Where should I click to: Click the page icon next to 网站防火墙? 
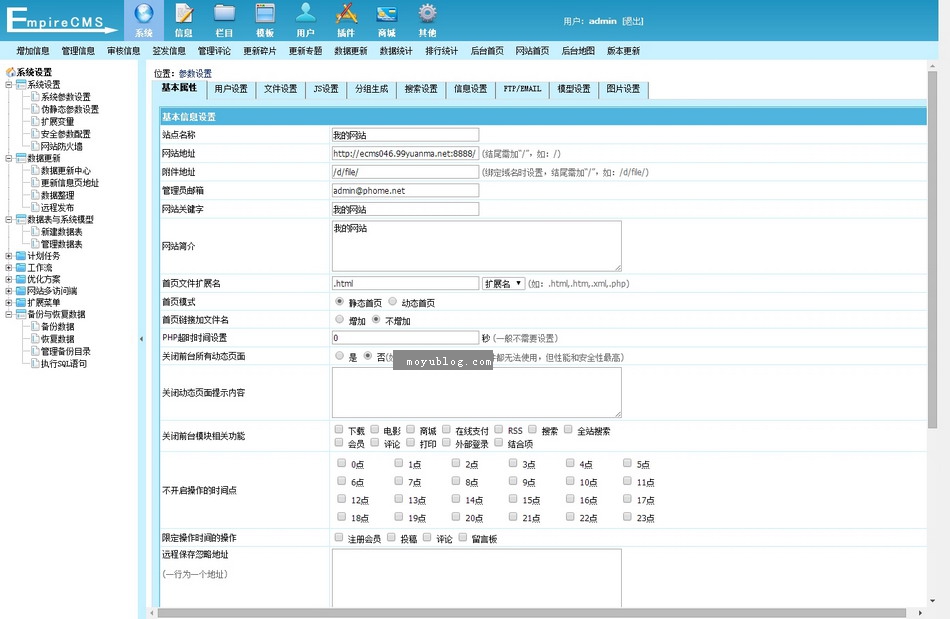pos(35,146)
